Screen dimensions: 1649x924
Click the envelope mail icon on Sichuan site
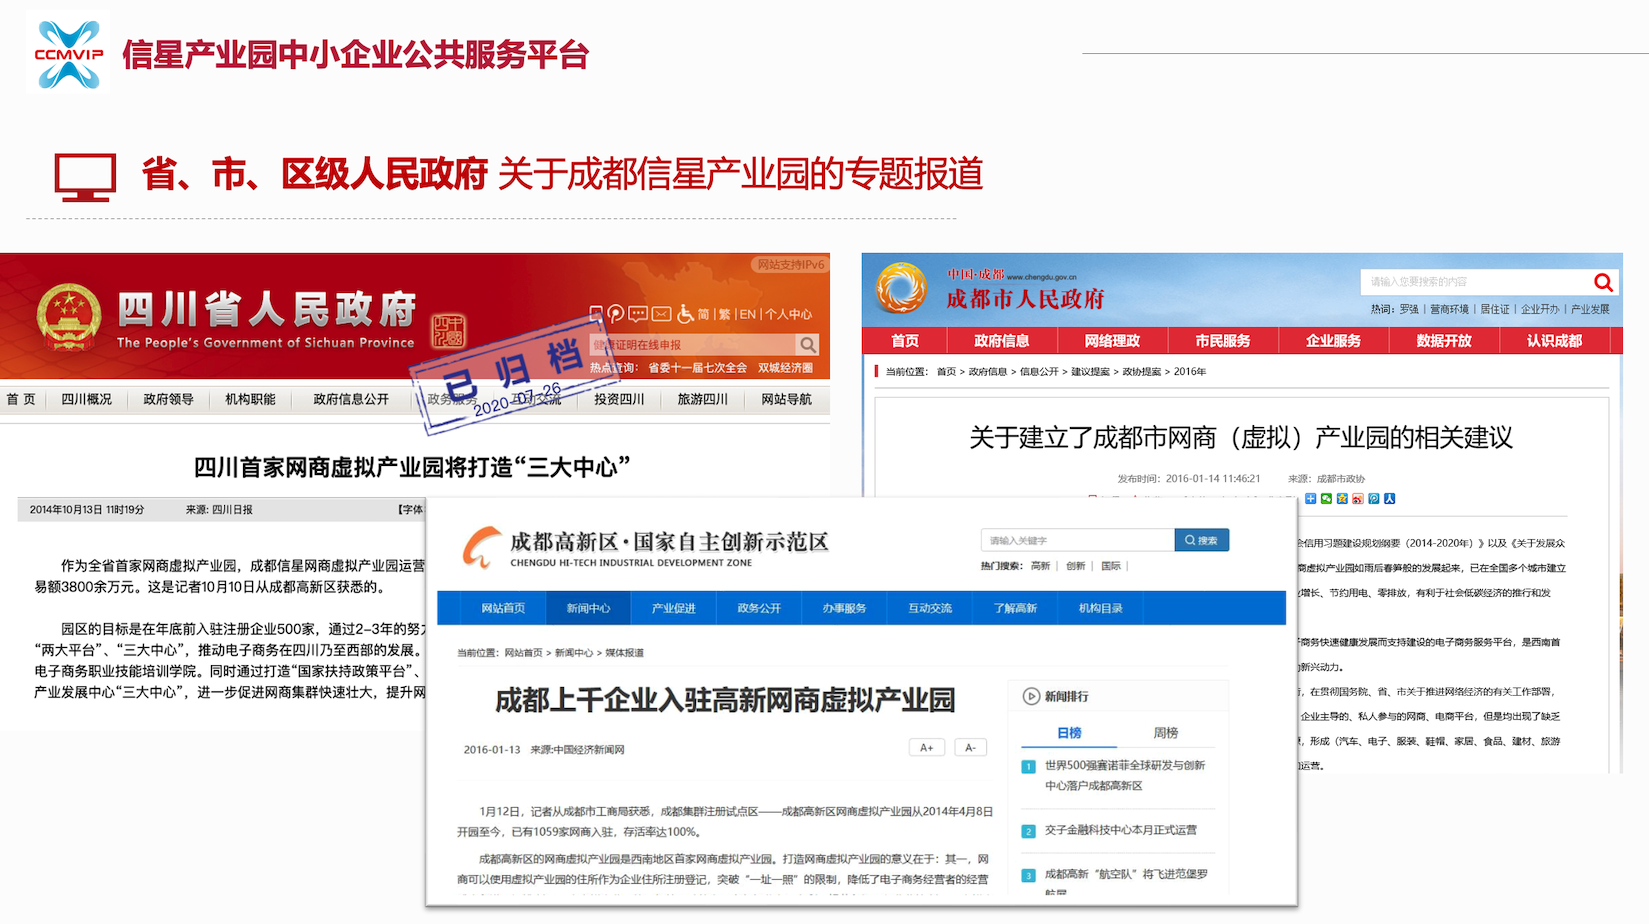tap(661, 314)
